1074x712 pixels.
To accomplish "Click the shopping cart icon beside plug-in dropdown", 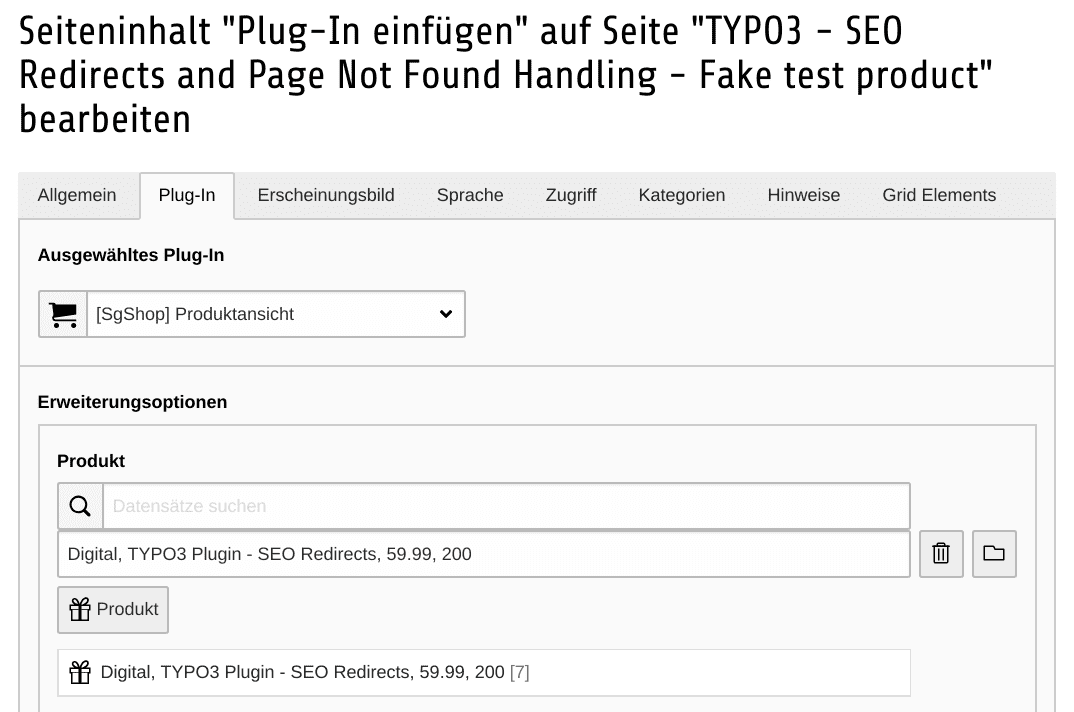I will [63, 315].
